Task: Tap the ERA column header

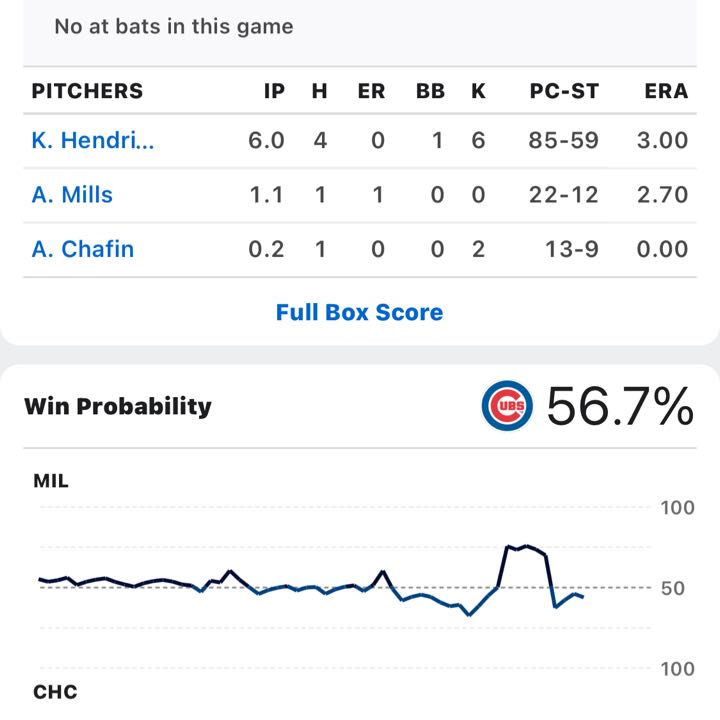Action: click(x=666, y=91)
